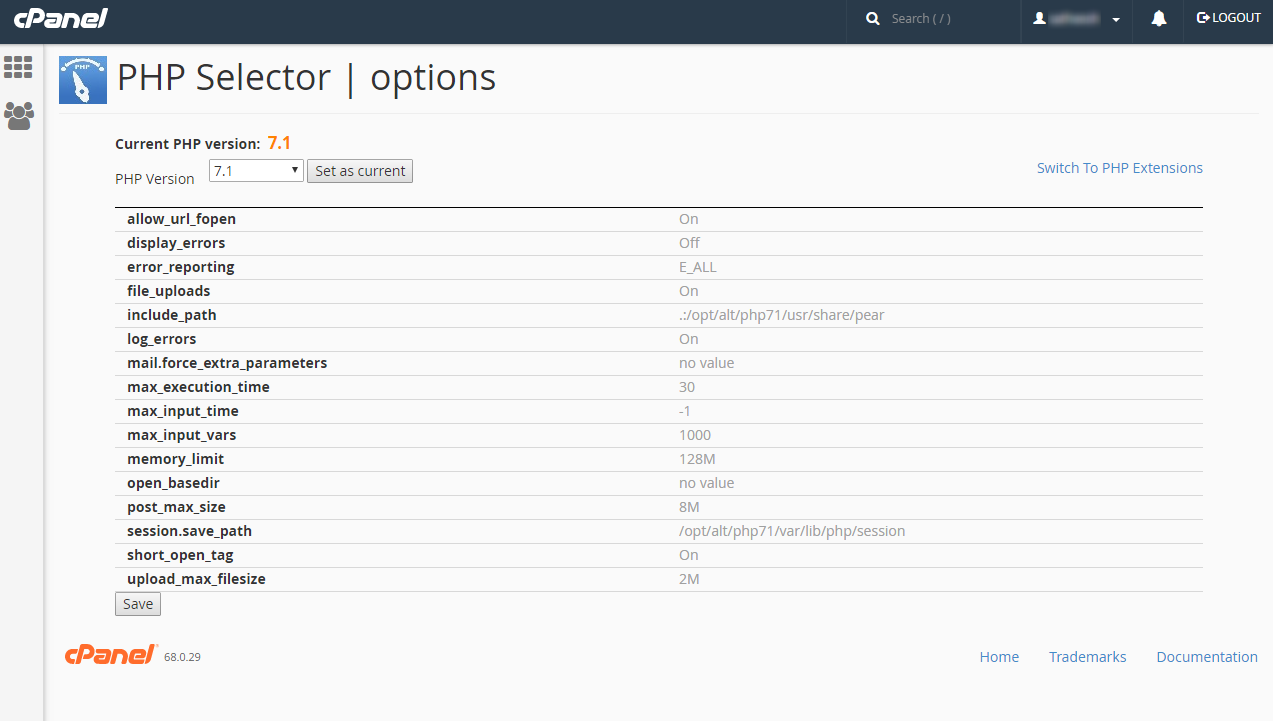
Task: Click the Save button
Action: (138, 604)
